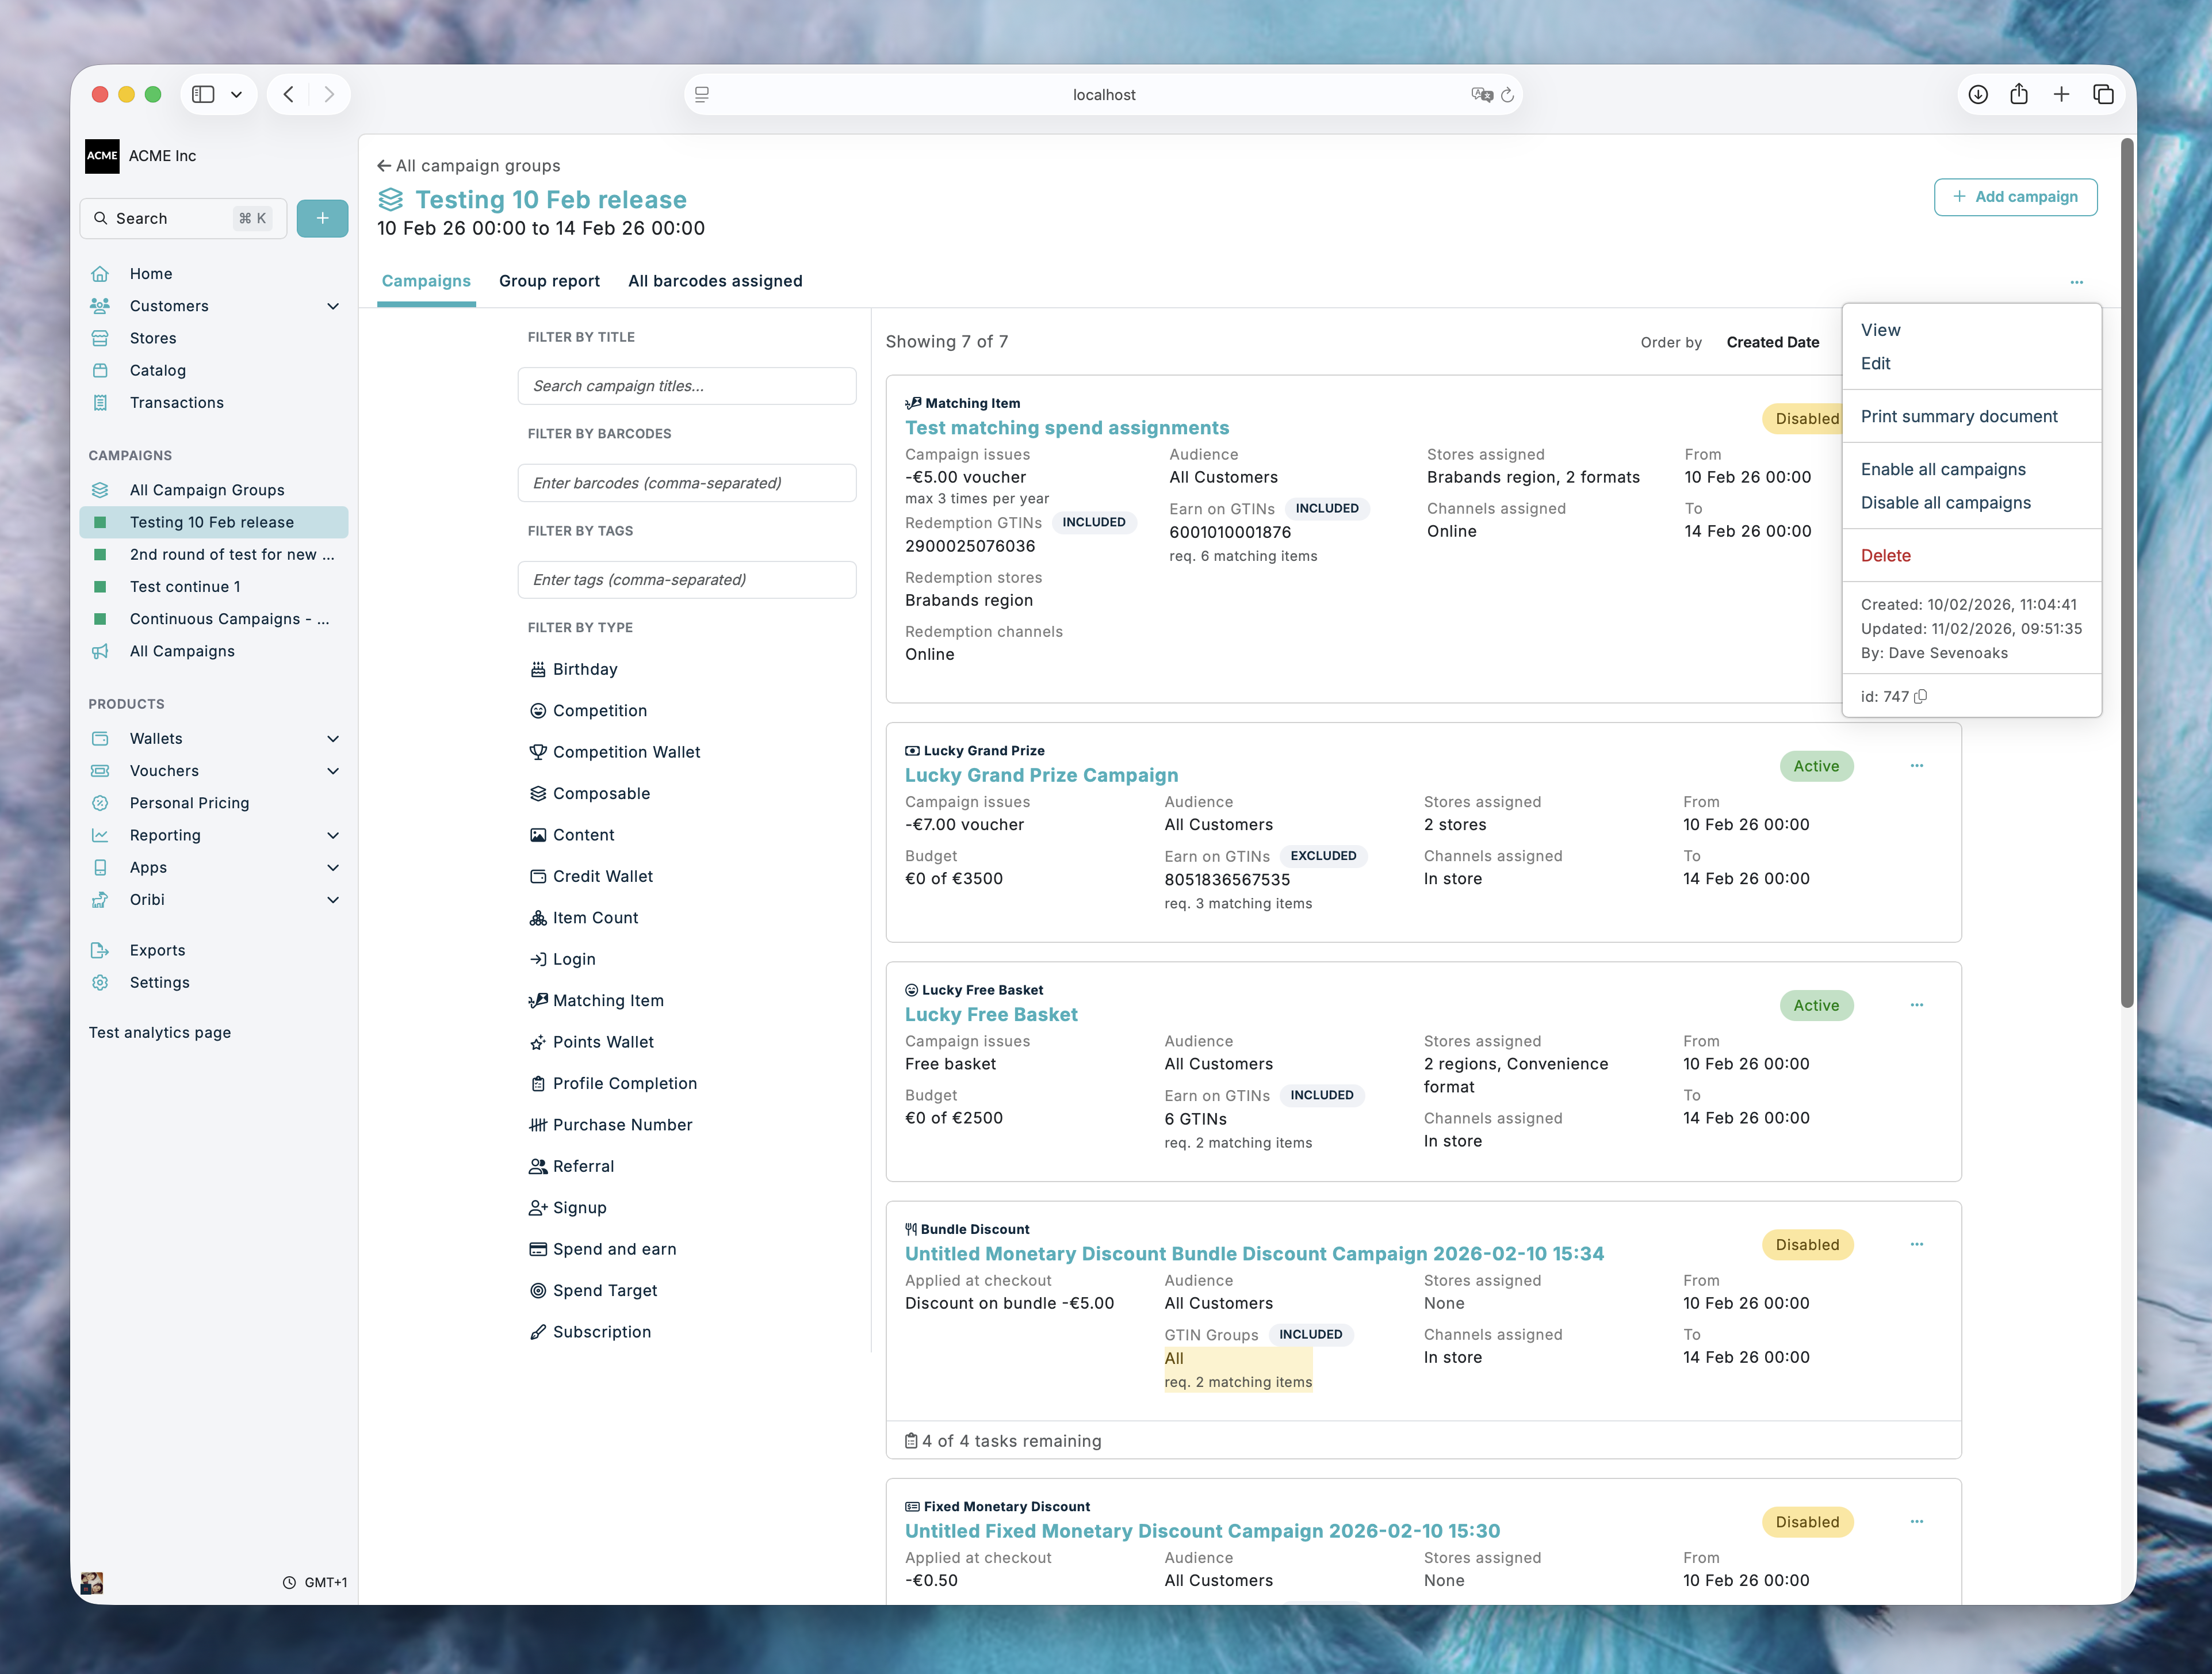
Task: Click the copy id icon next to 747
Action: [x=1921, y=697]
